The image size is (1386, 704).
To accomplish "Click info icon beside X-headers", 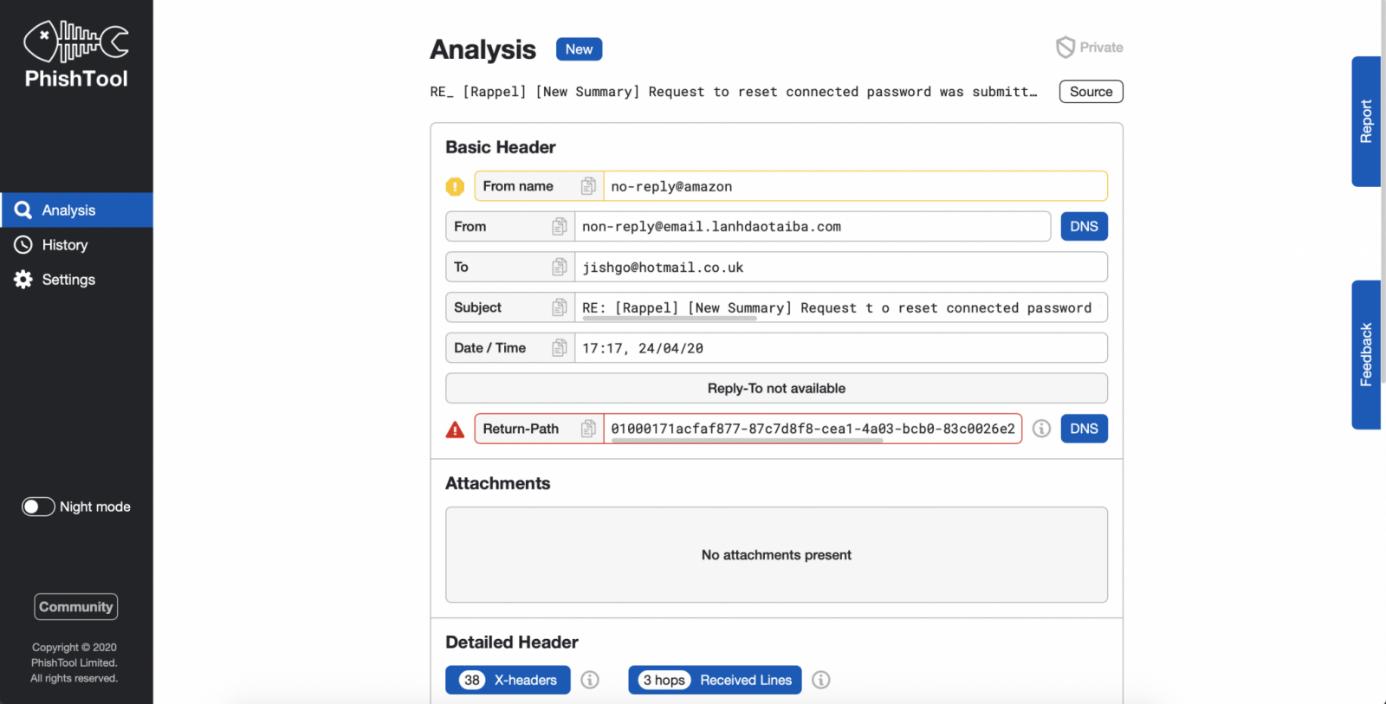I will tap(590, 680).
